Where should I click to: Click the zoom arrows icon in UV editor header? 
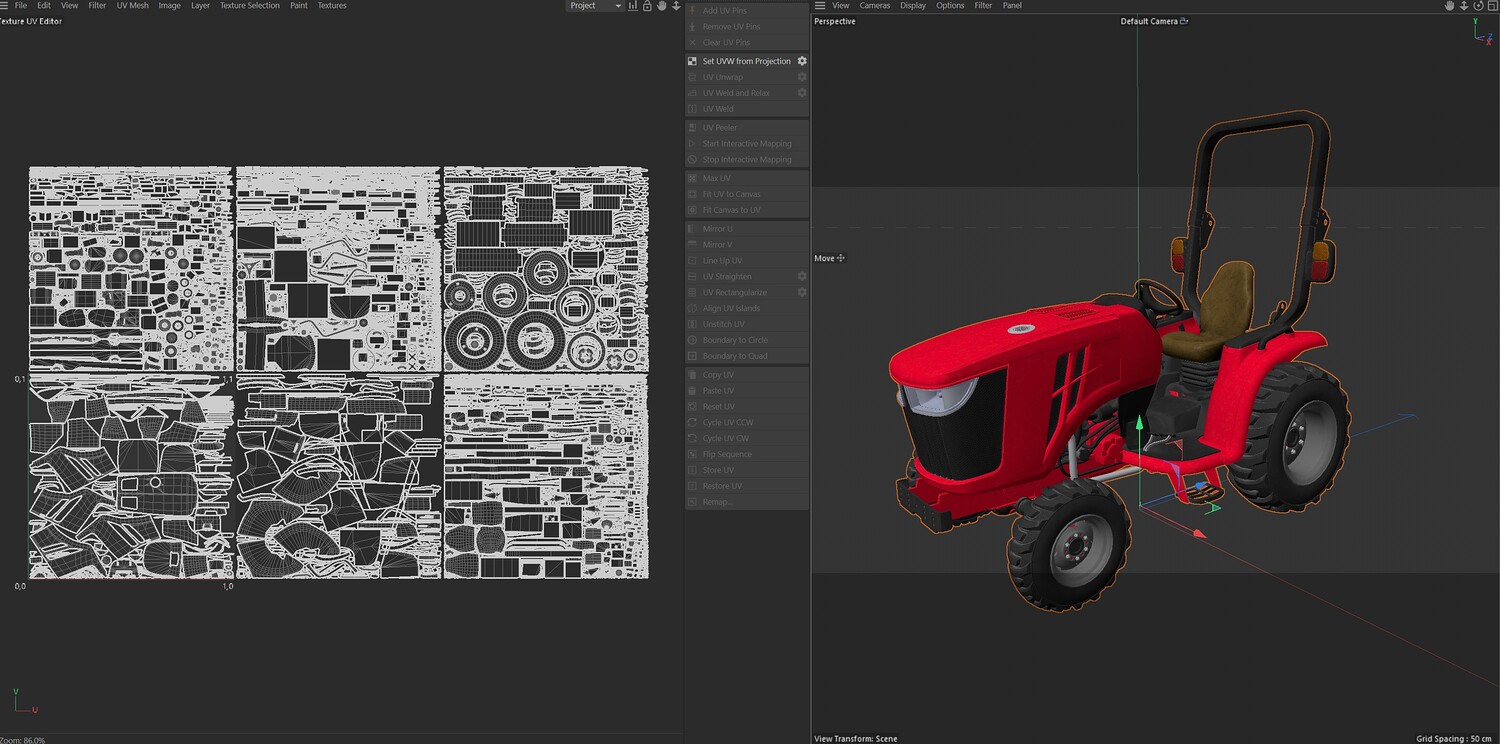[676, 6]
